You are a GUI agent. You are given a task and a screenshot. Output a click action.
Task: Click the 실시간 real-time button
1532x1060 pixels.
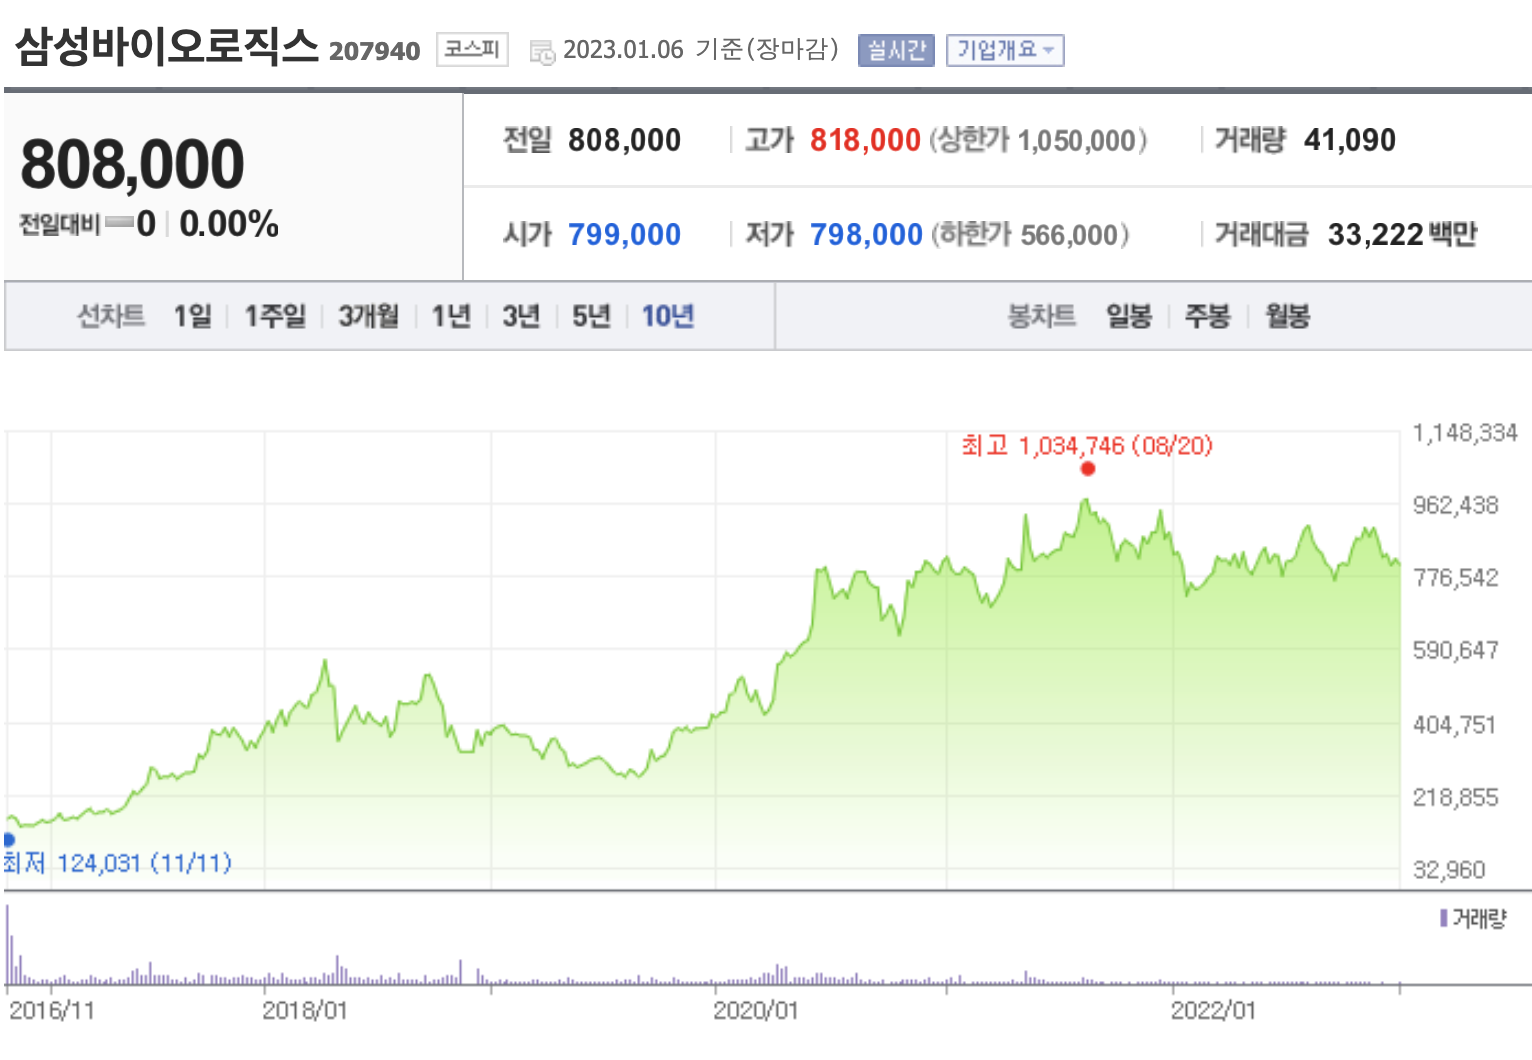coord(896,50)
